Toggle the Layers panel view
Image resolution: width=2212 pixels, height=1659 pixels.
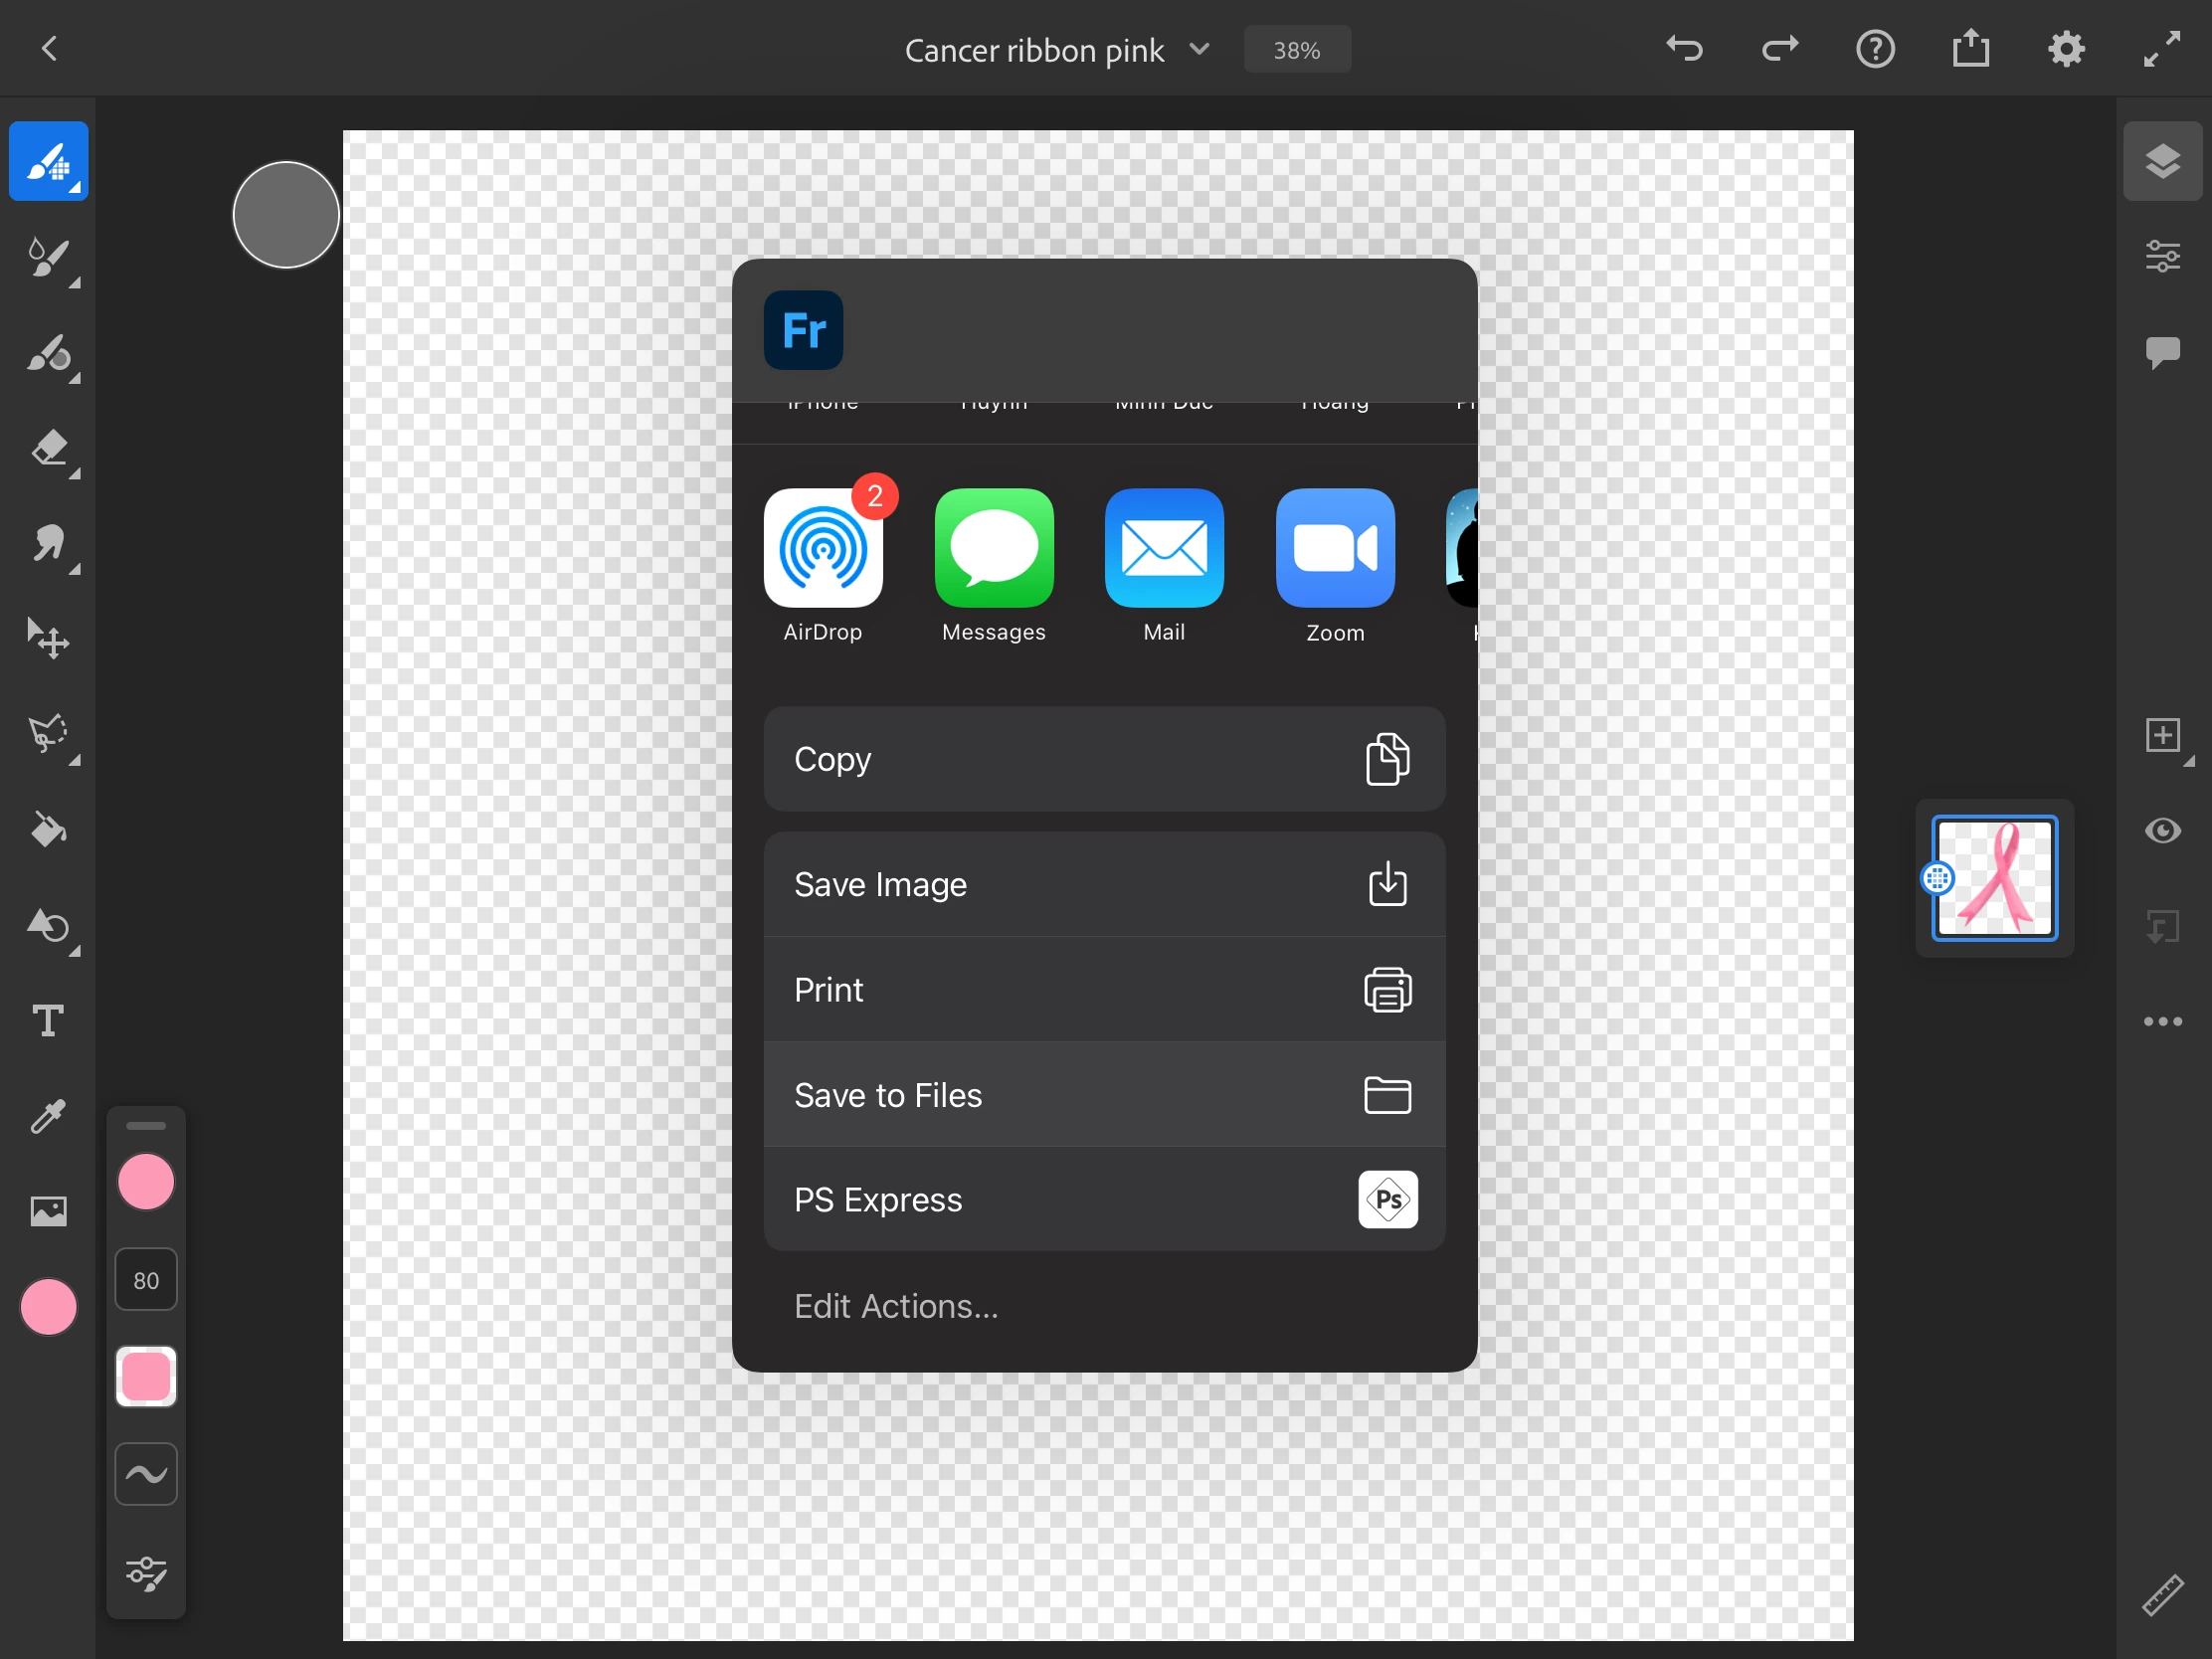(x=2162, y=161)
